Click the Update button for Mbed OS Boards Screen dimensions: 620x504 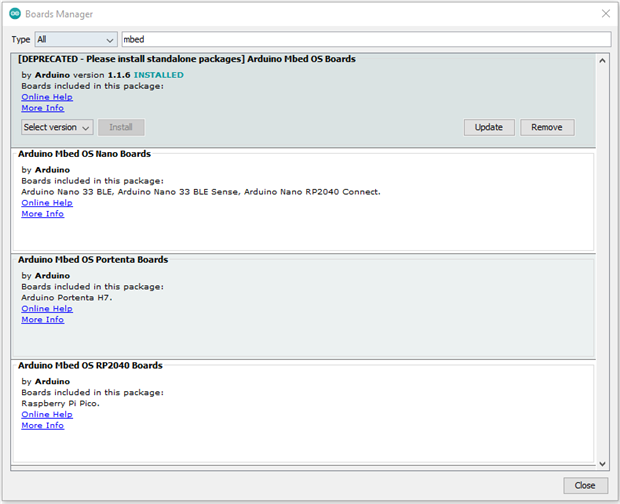point(489,127)
